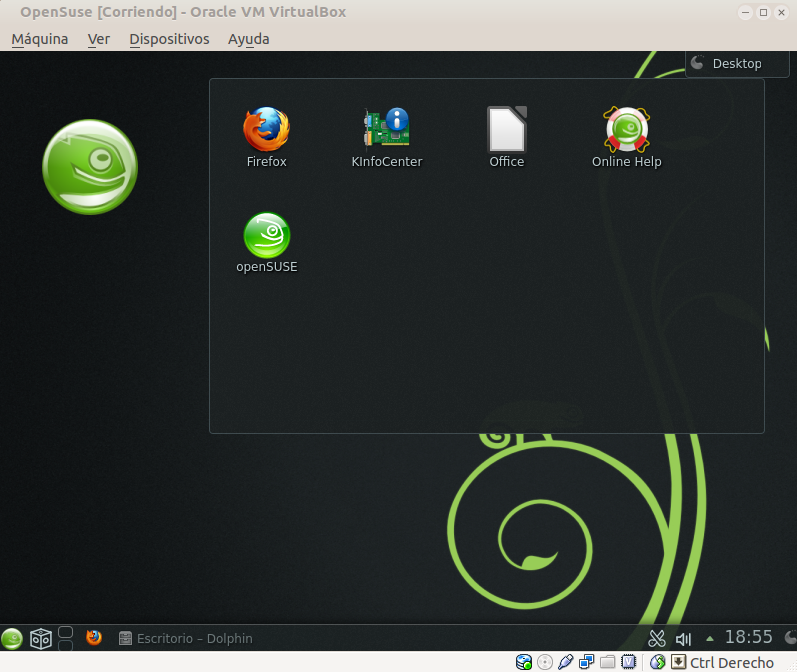
Task: Open the Ayuda menu
Action: (x=248, y=39)
